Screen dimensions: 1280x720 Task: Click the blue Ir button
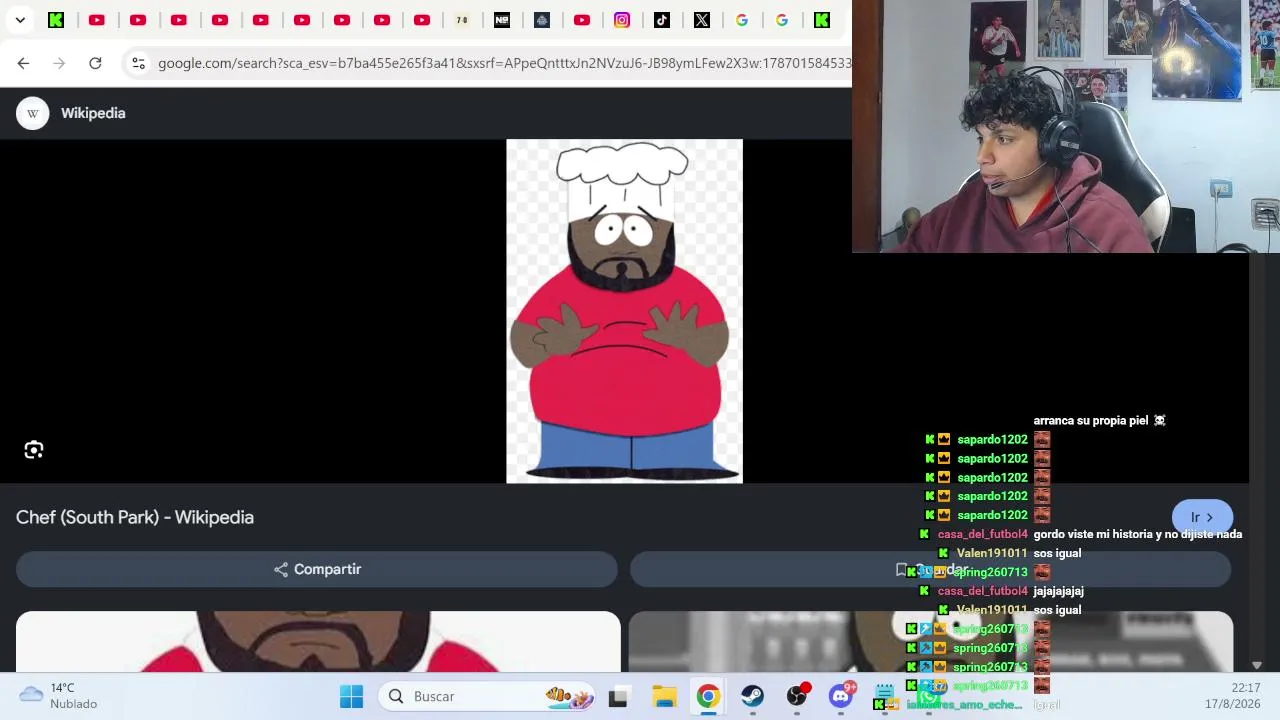click(1202, 517)
